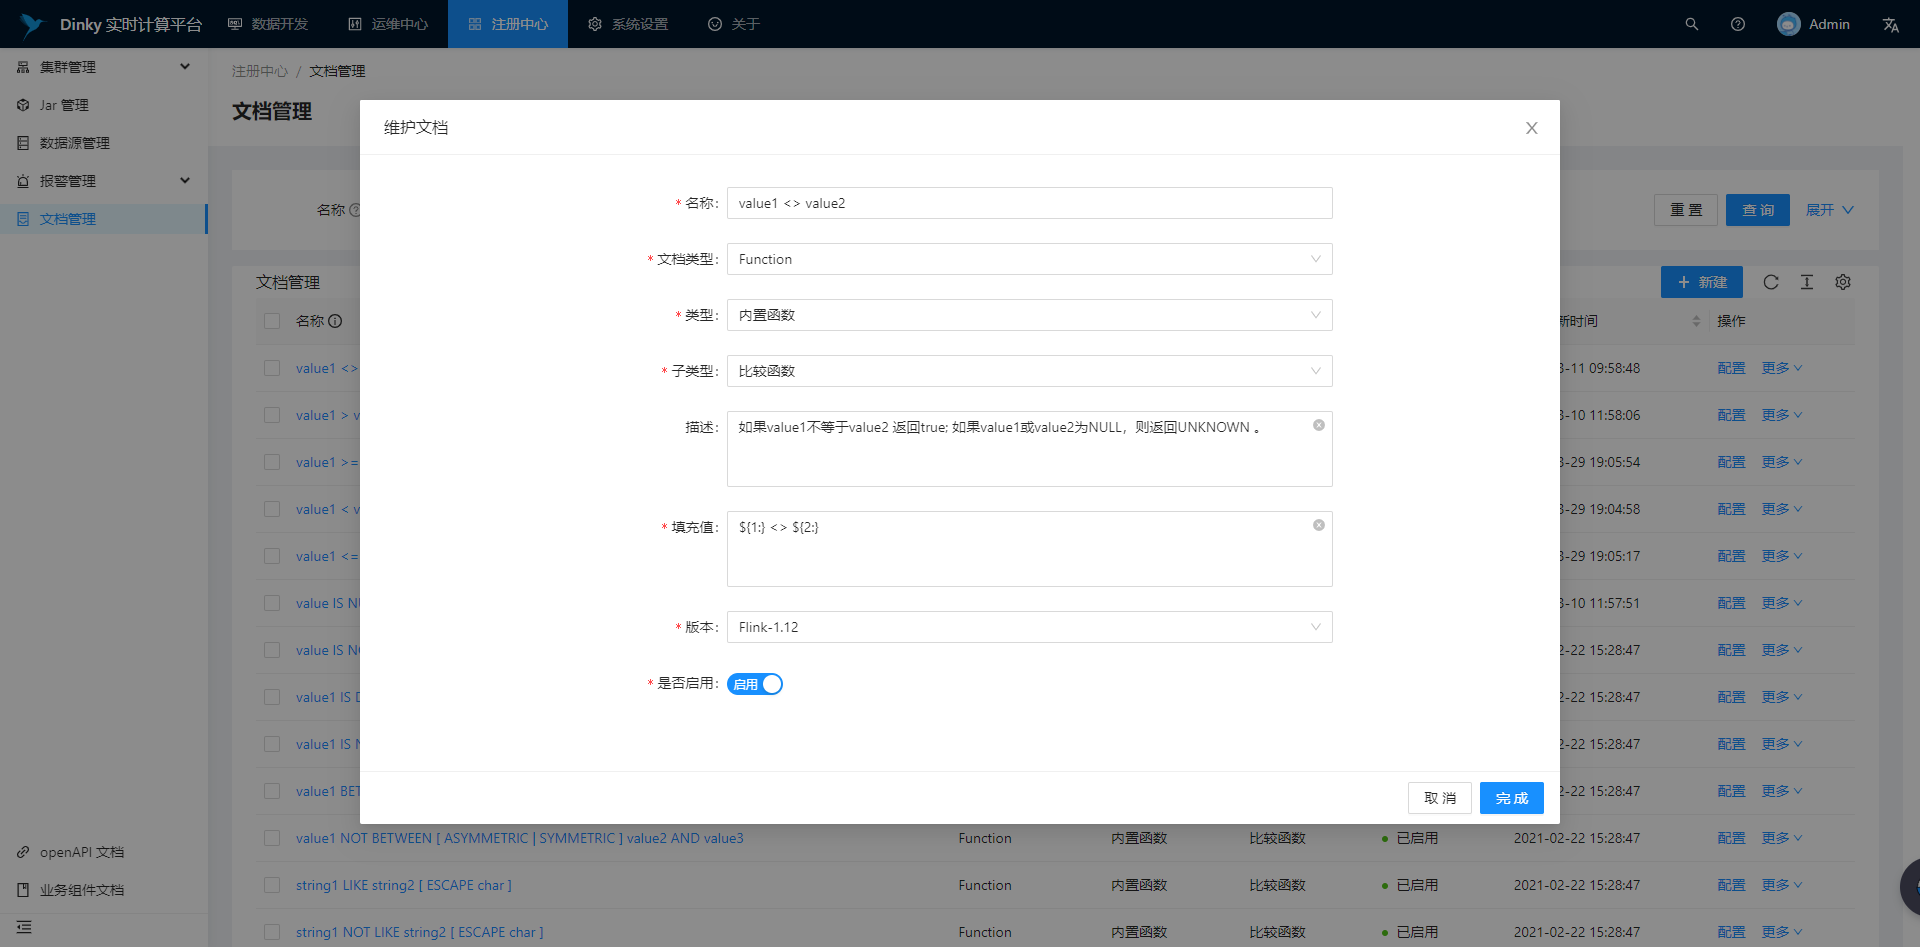This screenshot has width=1920, height=947.
Task: Open 数据源管理 in sidebar
Action: click(104, 143)
